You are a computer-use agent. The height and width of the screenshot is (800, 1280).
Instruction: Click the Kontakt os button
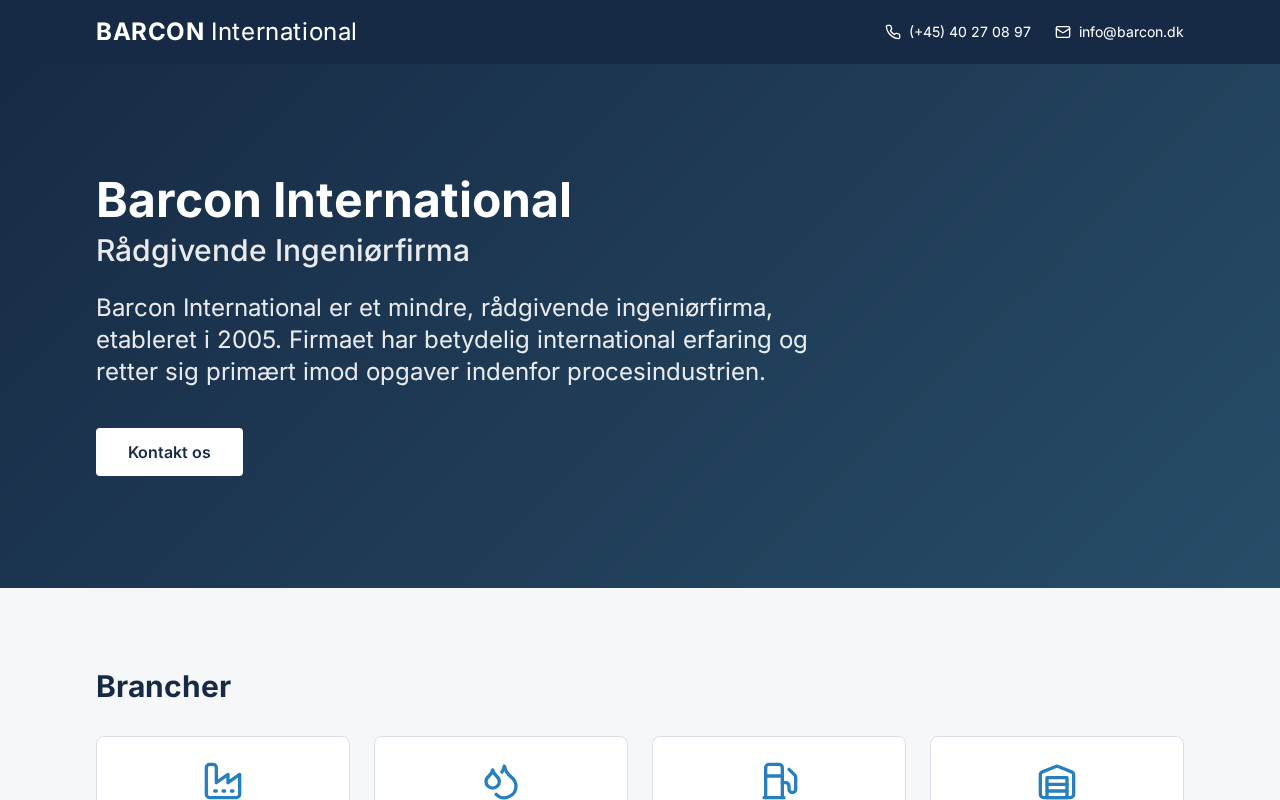[x=169, y=452]
